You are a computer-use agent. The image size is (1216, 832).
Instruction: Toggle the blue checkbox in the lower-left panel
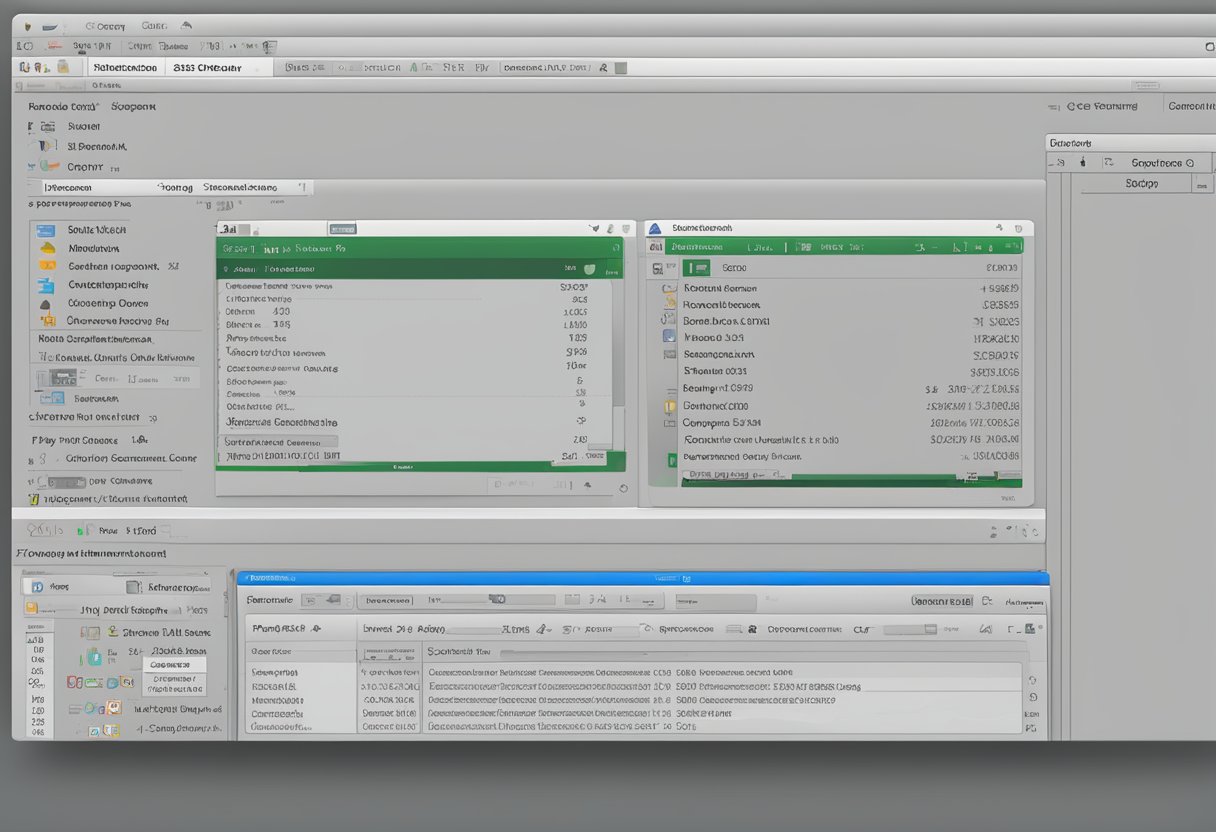(37, 587)
